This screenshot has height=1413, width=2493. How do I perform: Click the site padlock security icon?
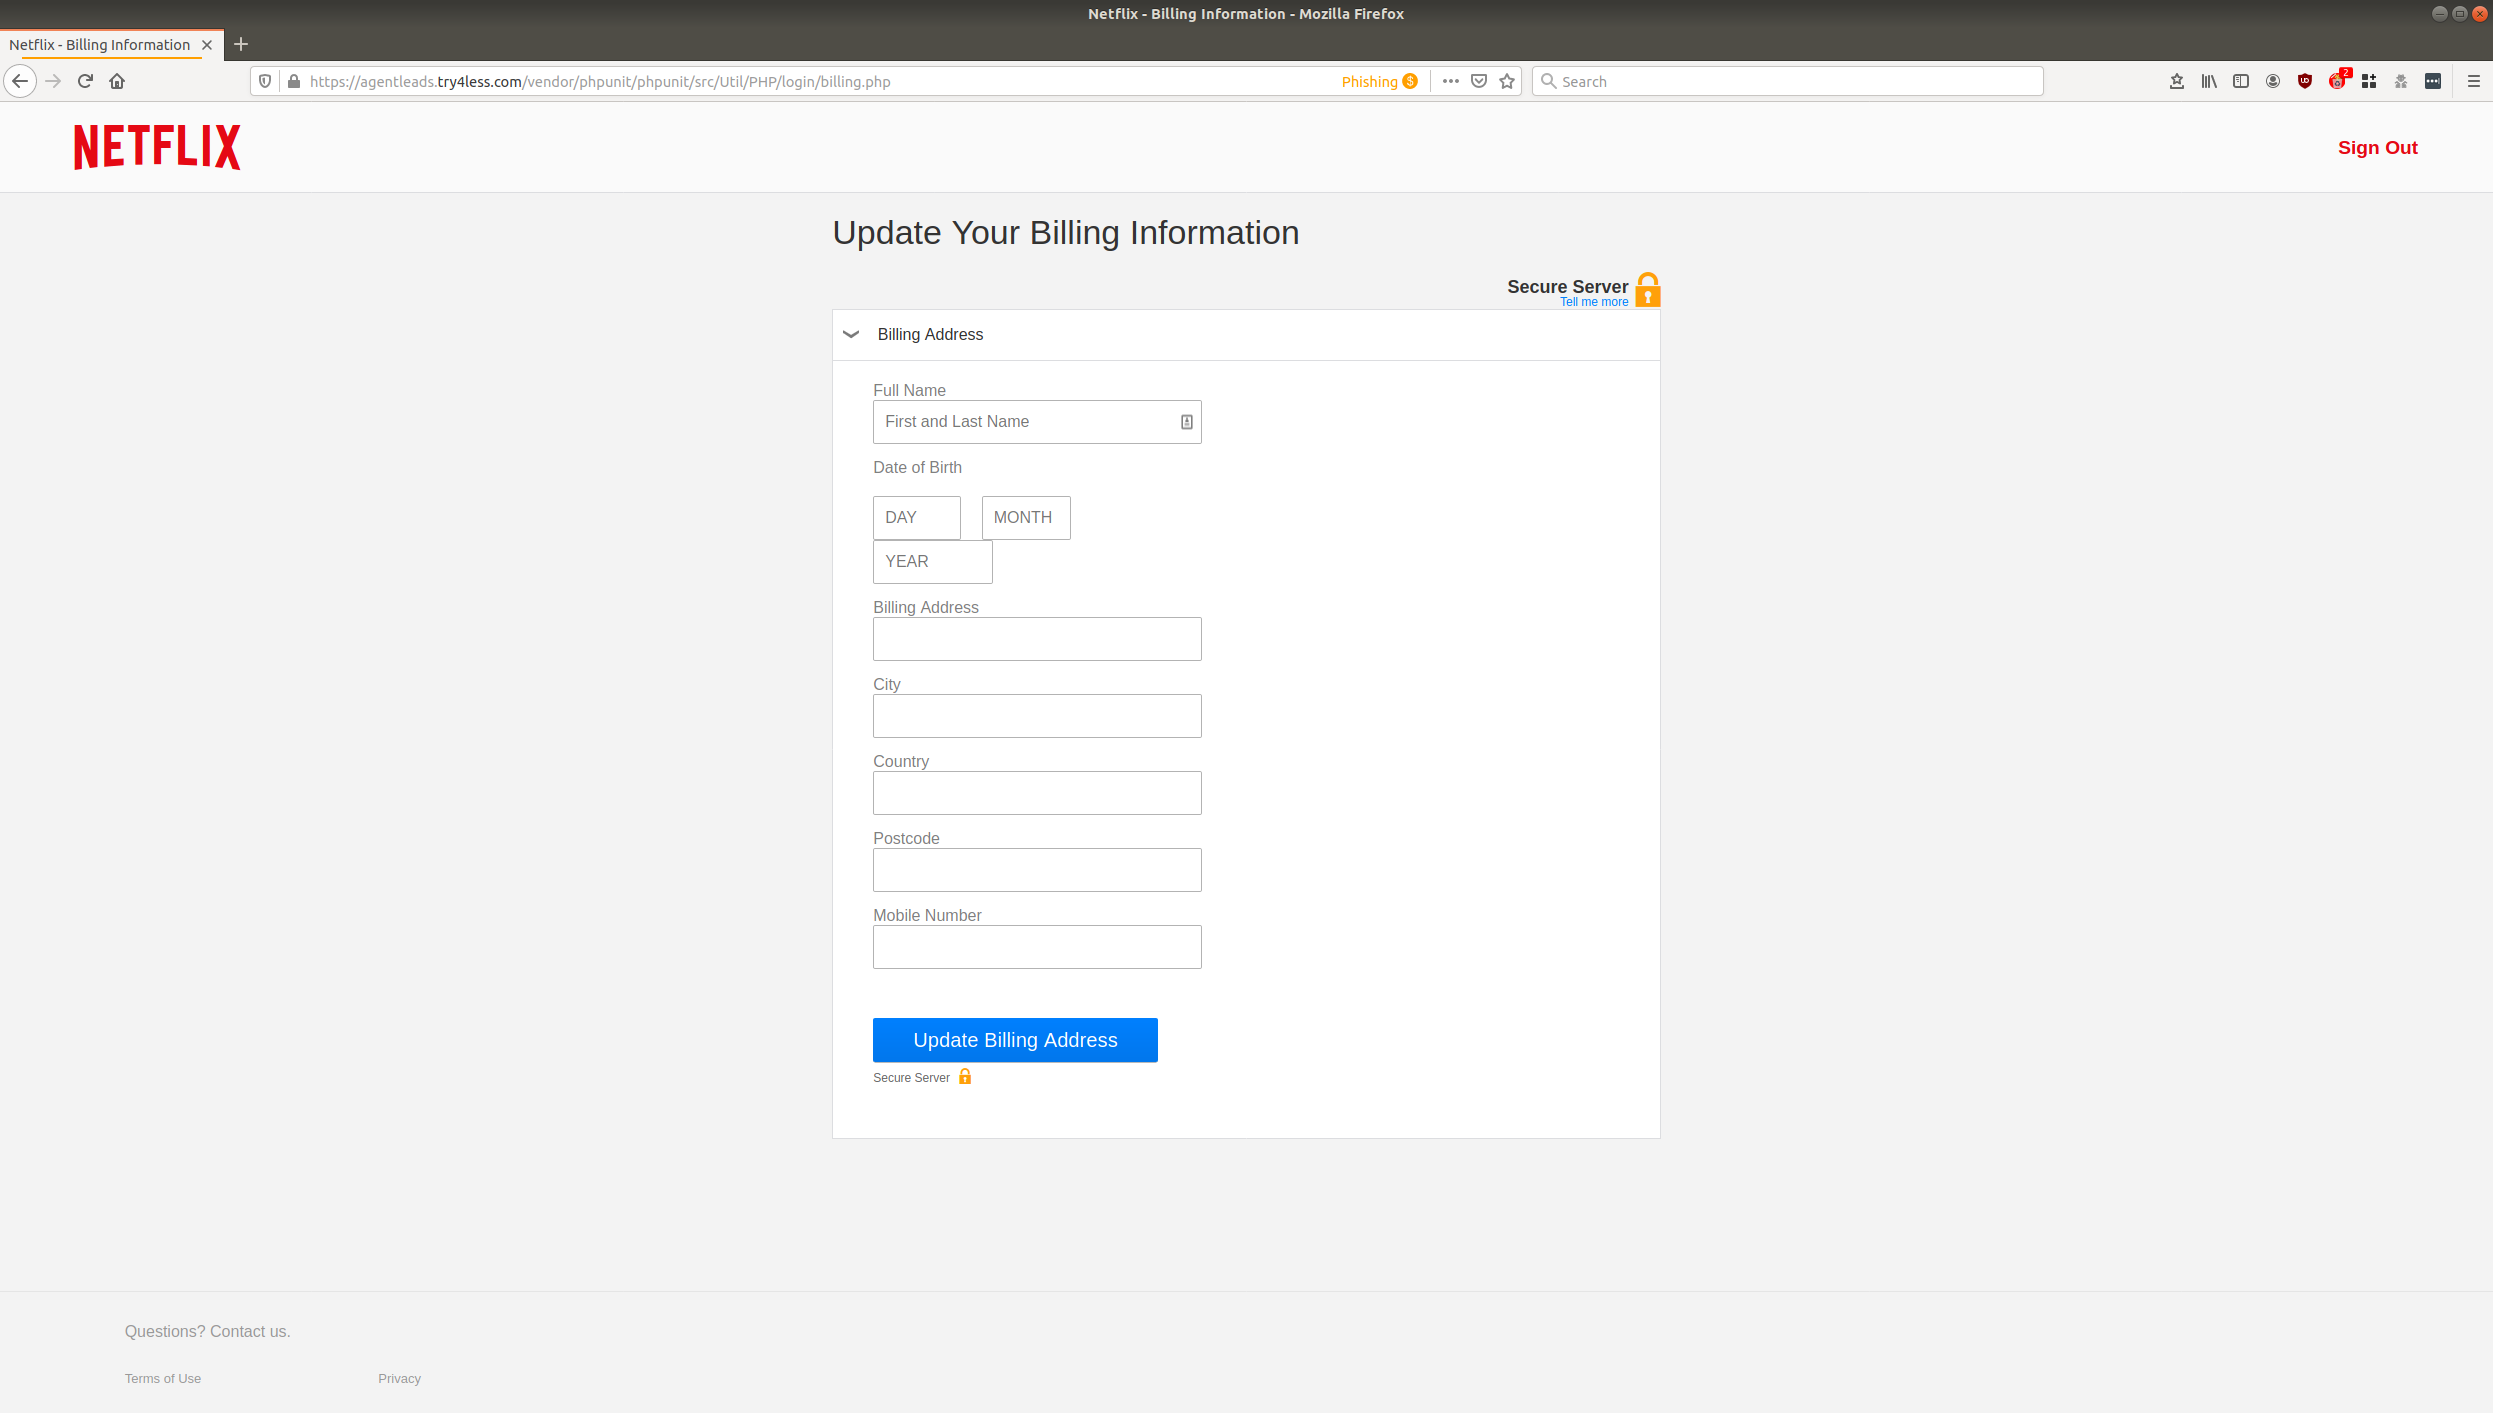(294, 81)
